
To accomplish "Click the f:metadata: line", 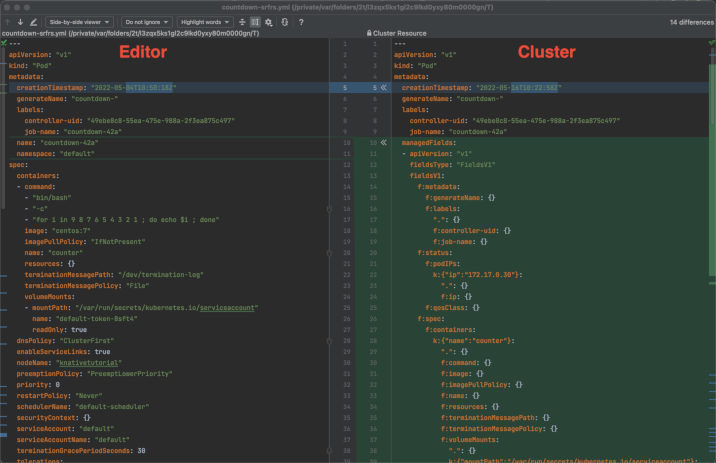I will (438, 187).
